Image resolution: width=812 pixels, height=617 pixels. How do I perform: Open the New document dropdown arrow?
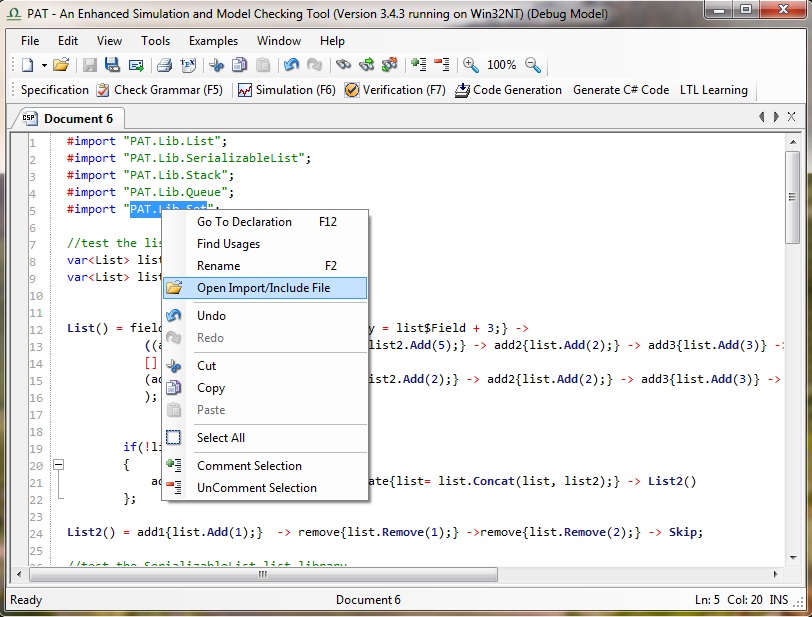tap(44, 65)
